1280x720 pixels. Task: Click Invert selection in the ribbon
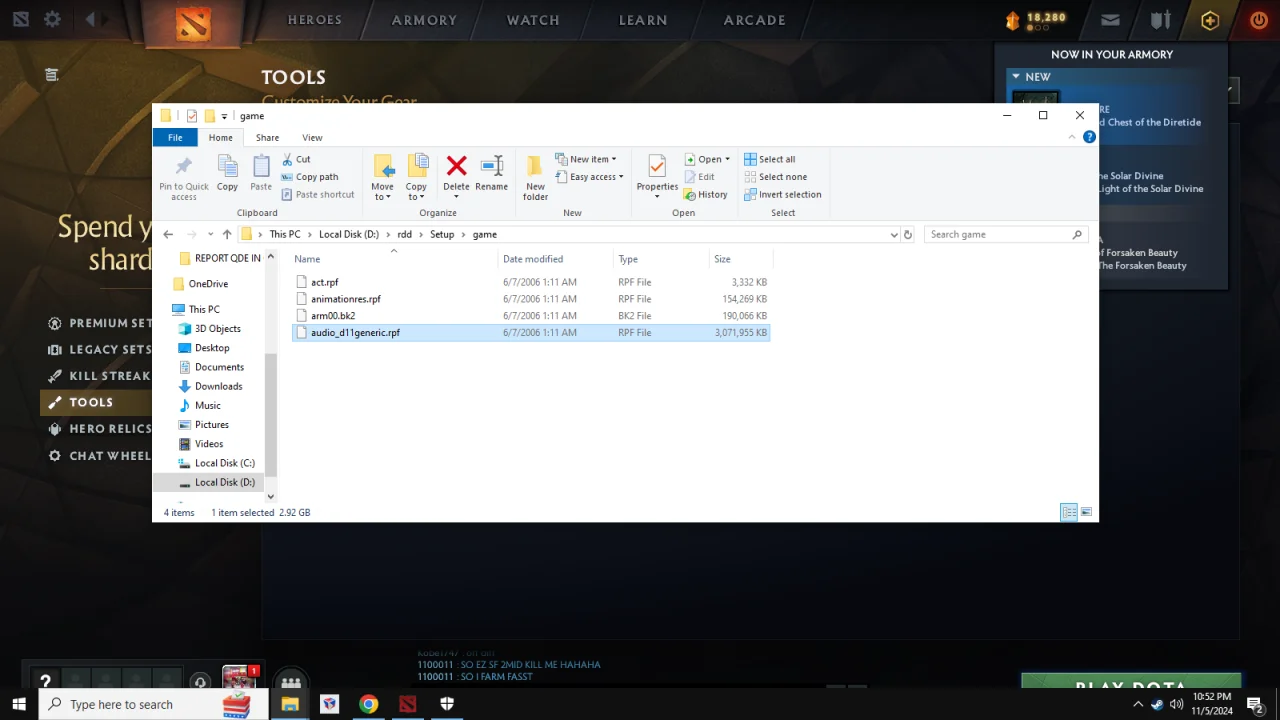(x=783, y=195)
